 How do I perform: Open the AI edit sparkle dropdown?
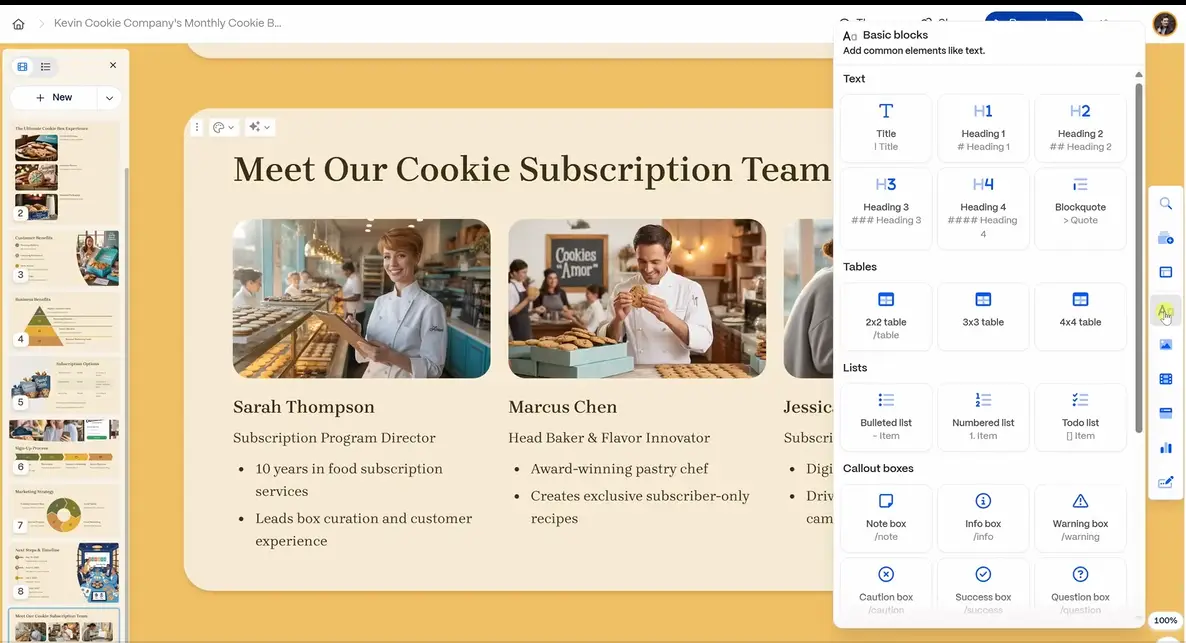pyautogui.click(x=259, y=127)
